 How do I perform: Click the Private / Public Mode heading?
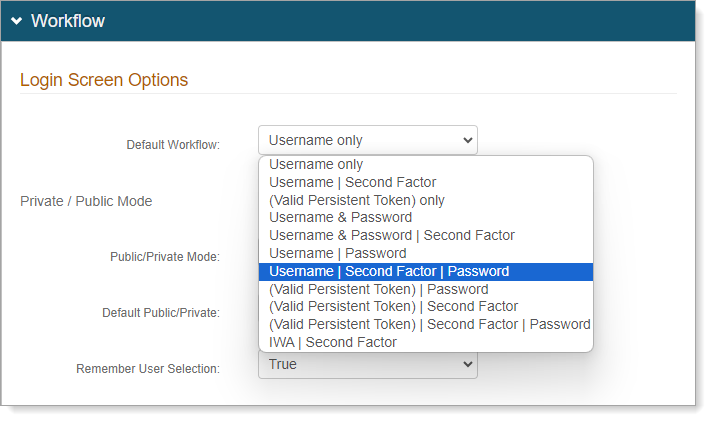click(86, 201)
